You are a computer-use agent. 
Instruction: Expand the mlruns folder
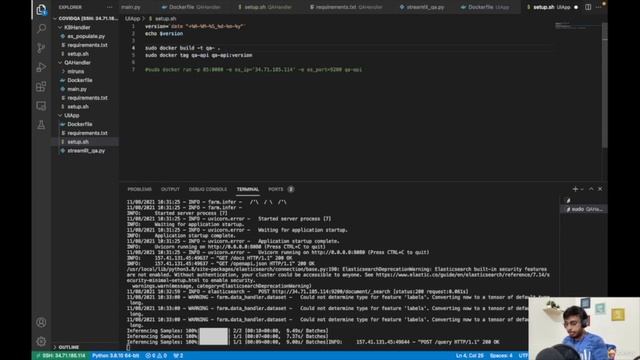(76, 71)
